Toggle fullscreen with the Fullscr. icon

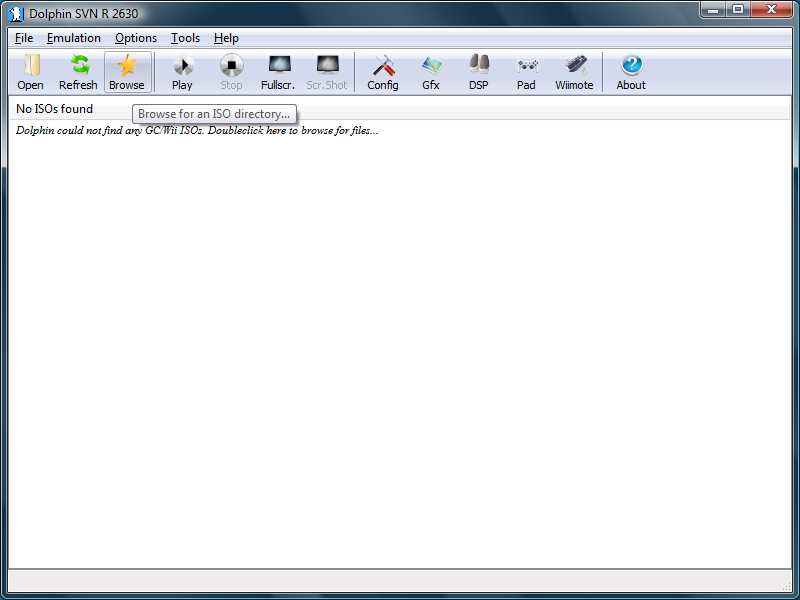(x=278, y=72)
